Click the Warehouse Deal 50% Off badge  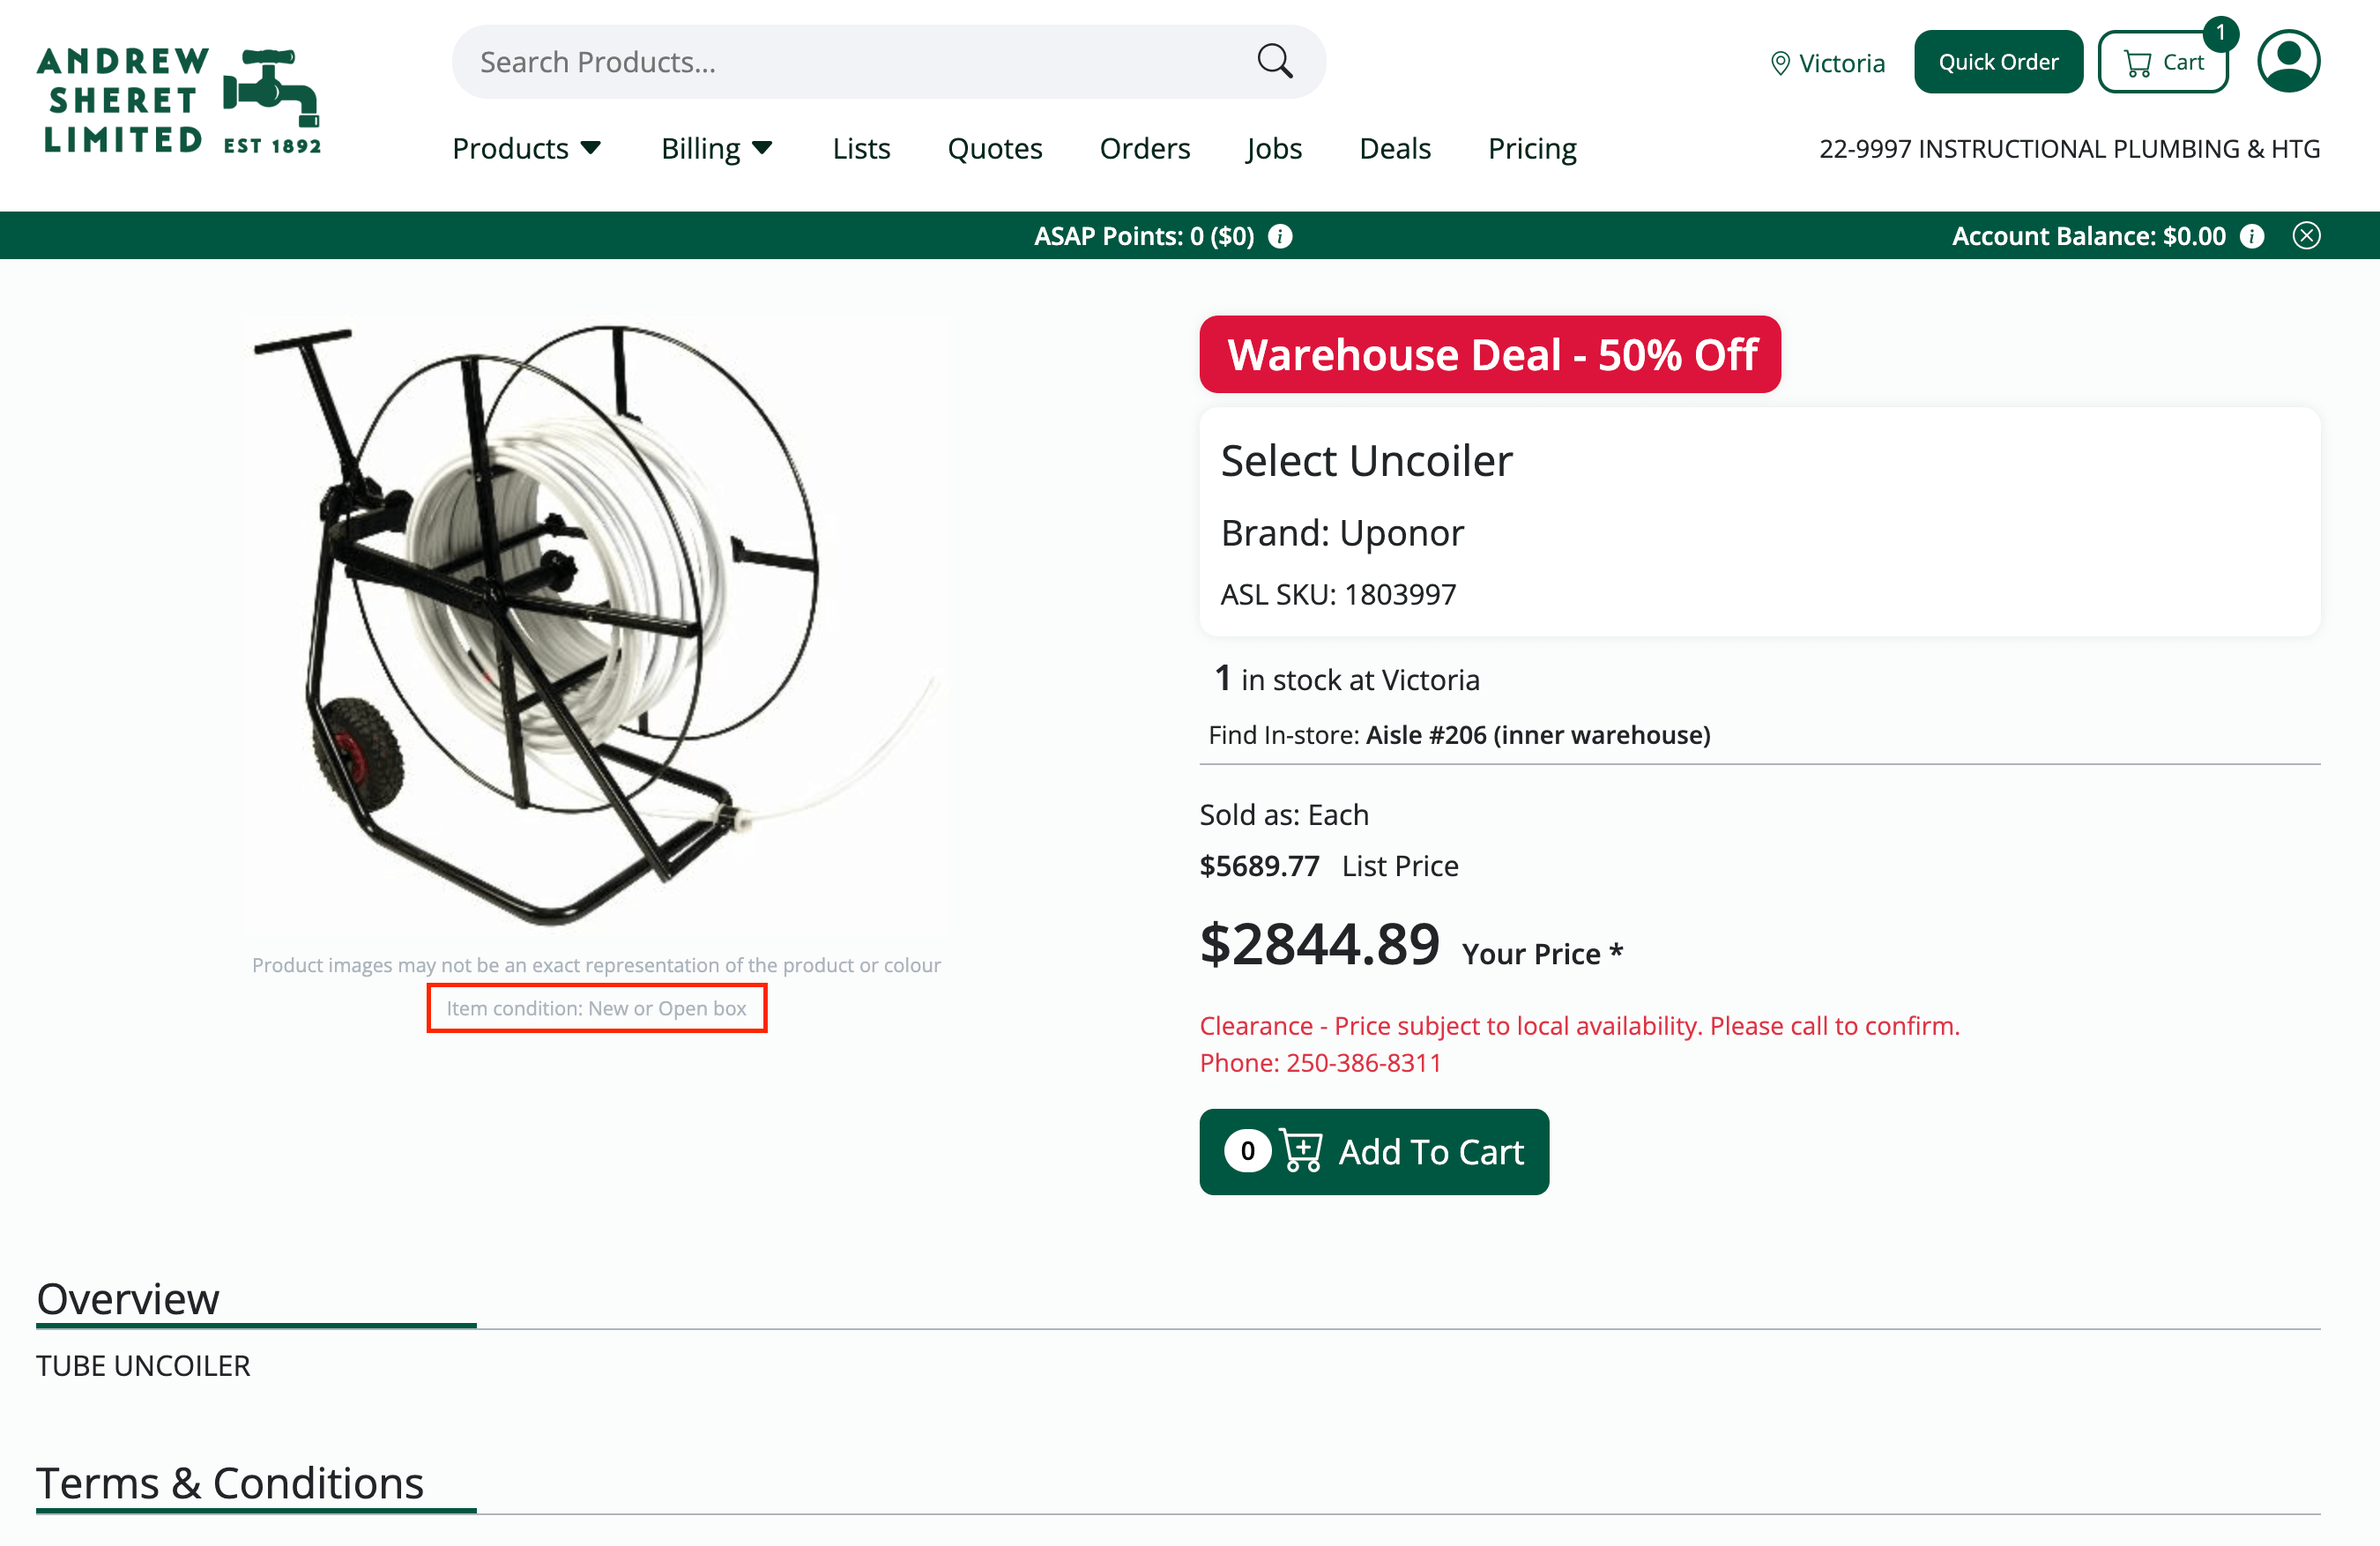tap(1490, 355)
